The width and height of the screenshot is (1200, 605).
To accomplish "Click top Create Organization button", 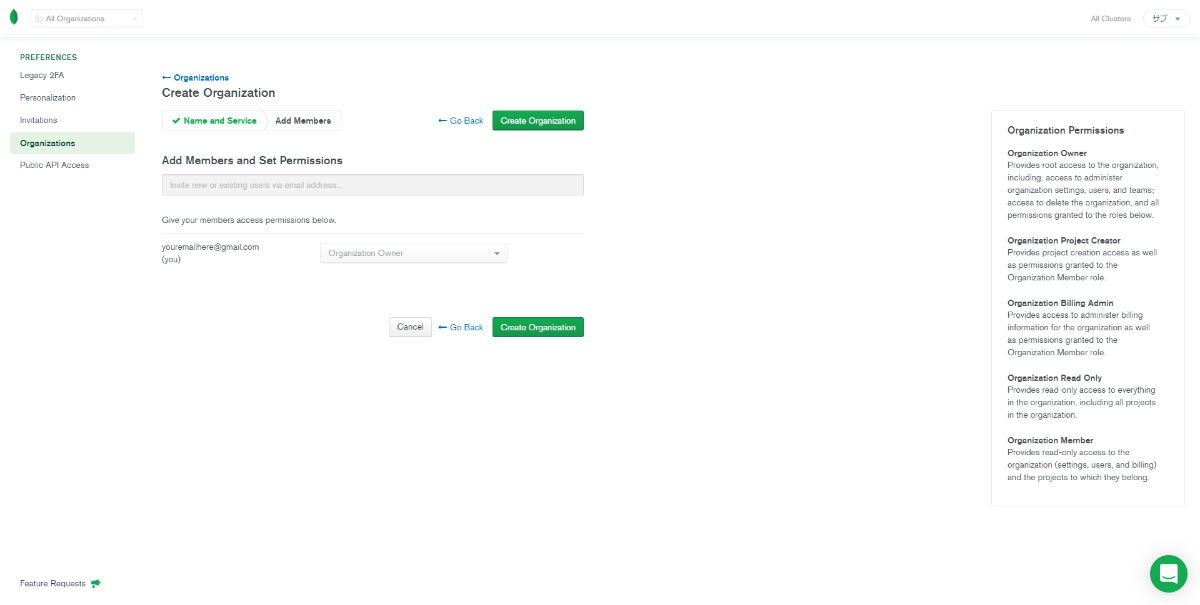I will (x=538, y=120).
